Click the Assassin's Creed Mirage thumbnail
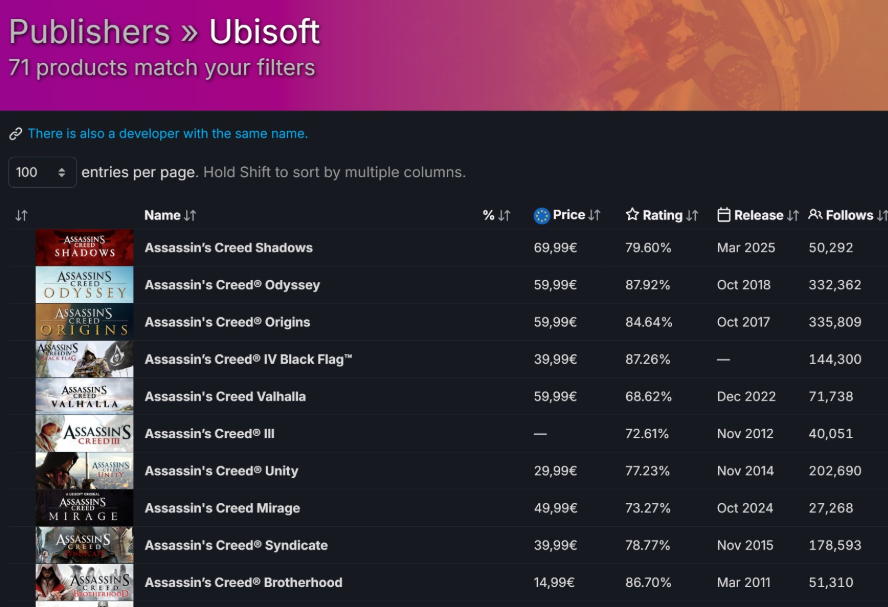This screenshot has height=607, width=888. tap(84, 508)
